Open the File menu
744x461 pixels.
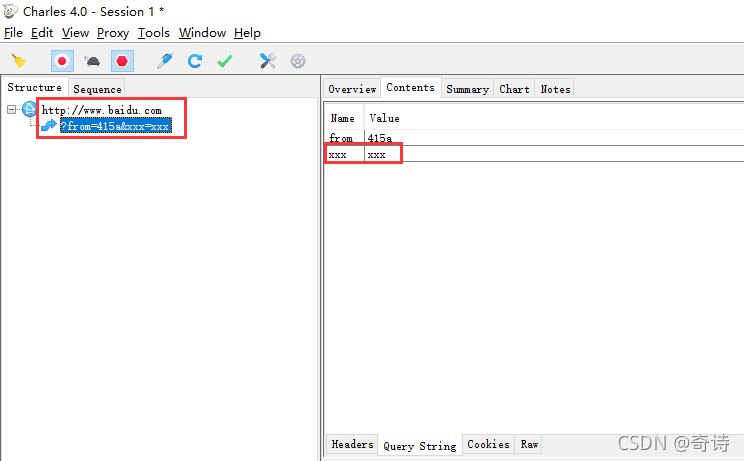[x=13, y=33]
